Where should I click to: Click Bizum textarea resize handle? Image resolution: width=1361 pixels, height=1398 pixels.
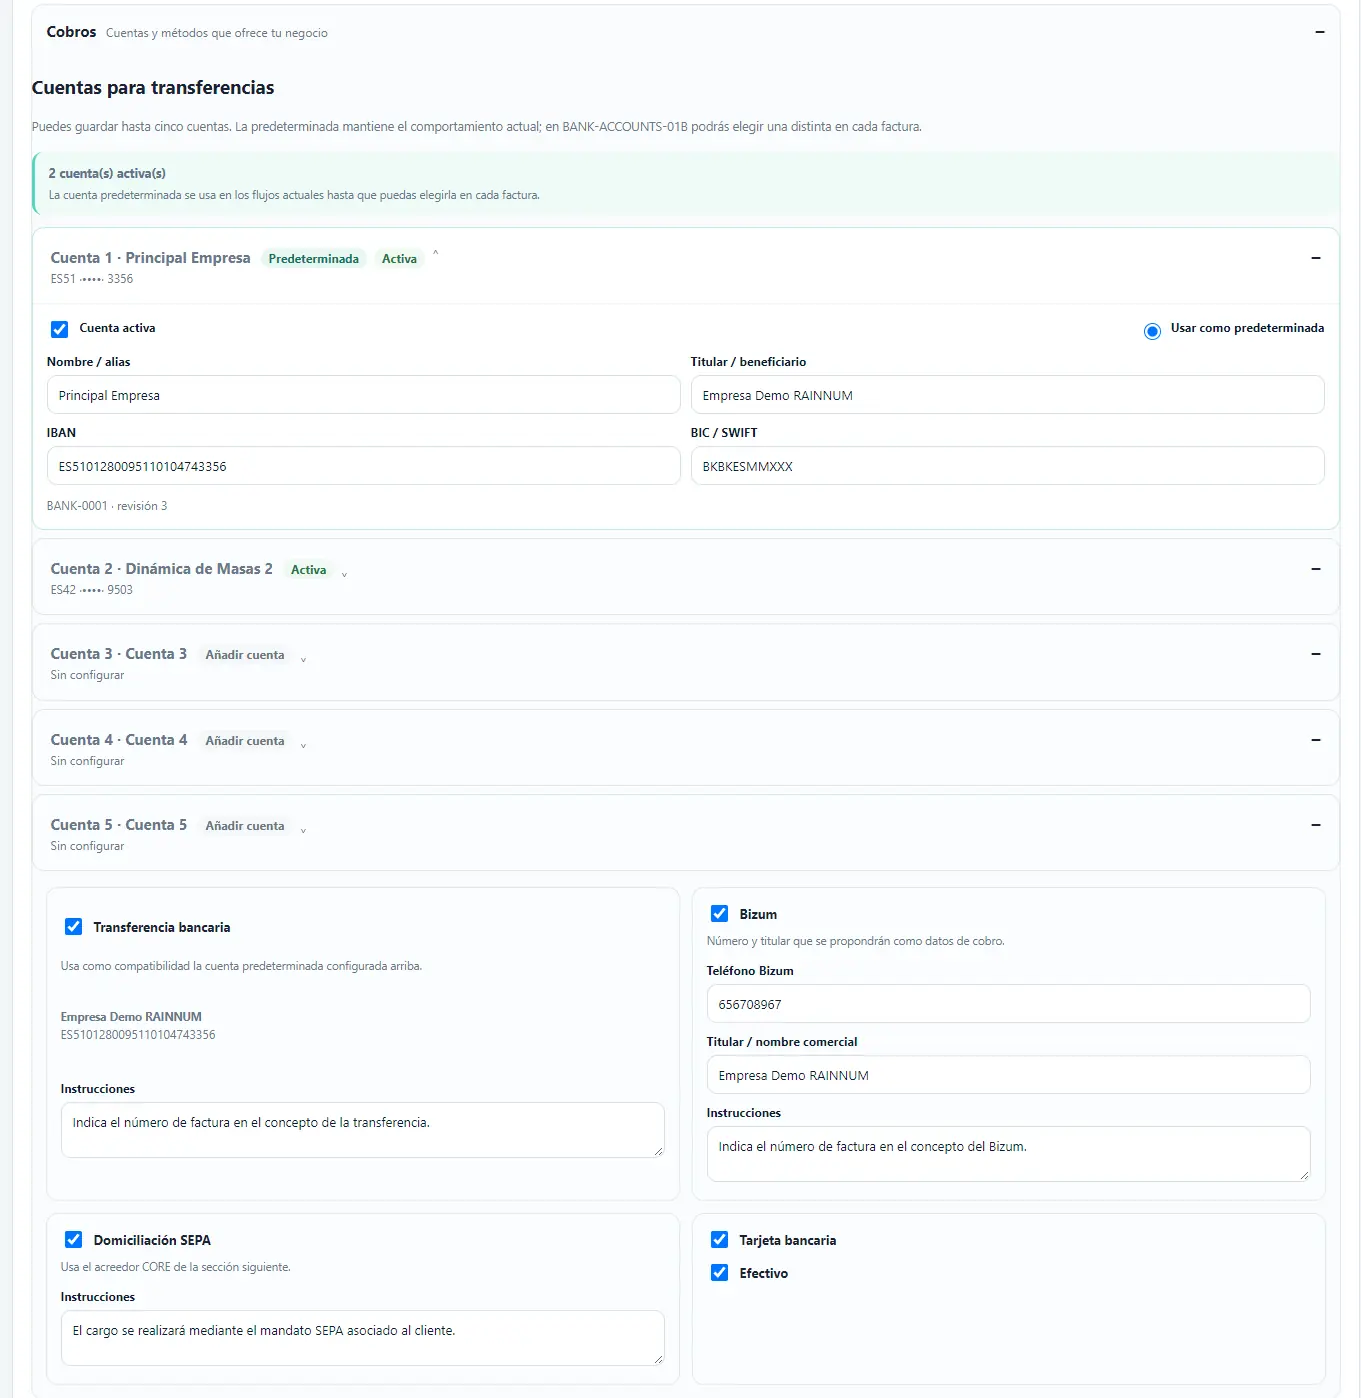pyautogui.click(x=1303, y=1175)
